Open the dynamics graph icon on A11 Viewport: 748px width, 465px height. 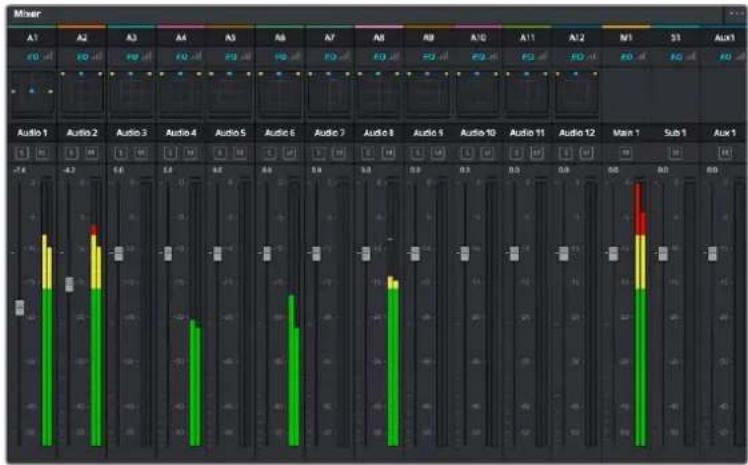pyautogui.click(x=542, y=57)
